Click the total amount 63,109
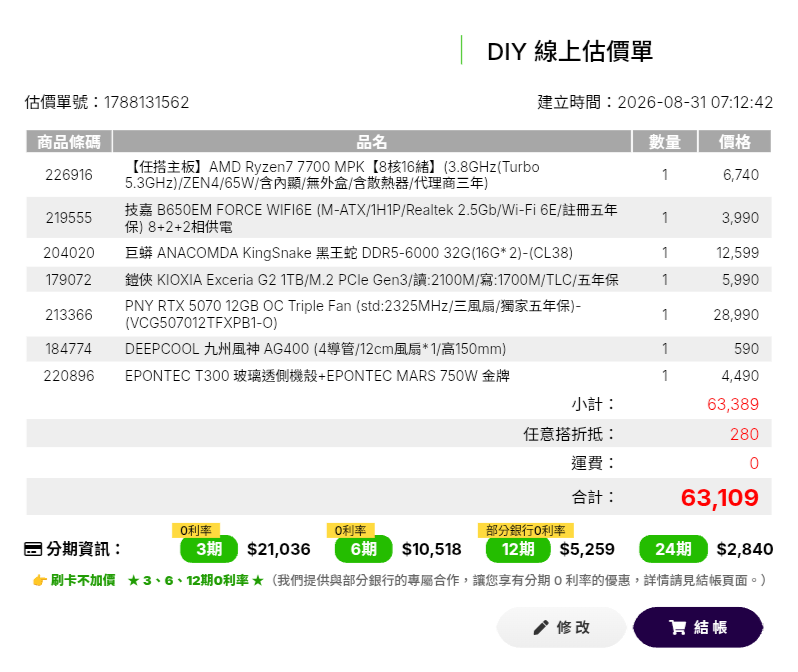Image resolution: width=798 pixels, height=672 pixels. 720,497
